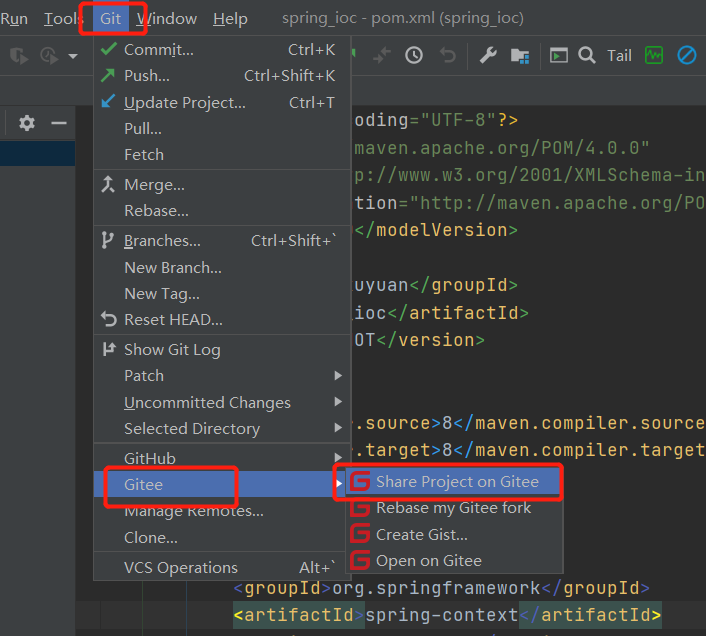Choose Push... from Git menu
The image size is (706, 636).
(222, 76)
